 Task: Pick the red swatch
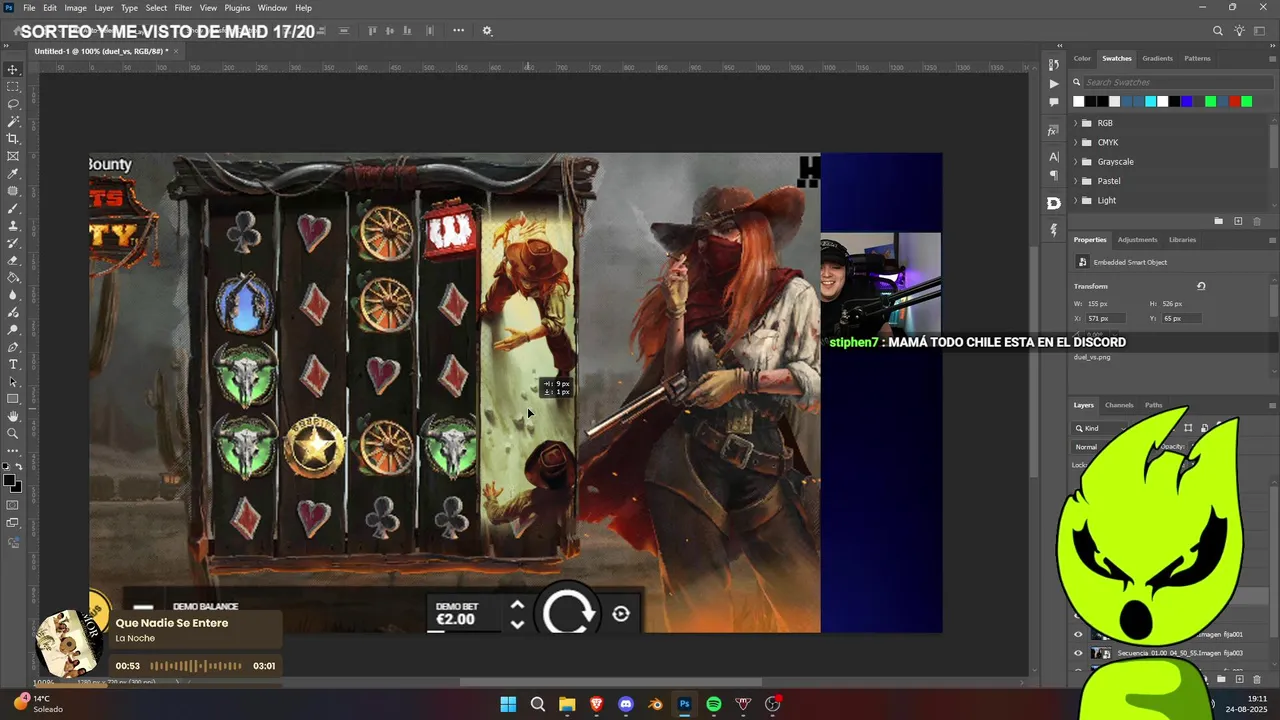1234,101
